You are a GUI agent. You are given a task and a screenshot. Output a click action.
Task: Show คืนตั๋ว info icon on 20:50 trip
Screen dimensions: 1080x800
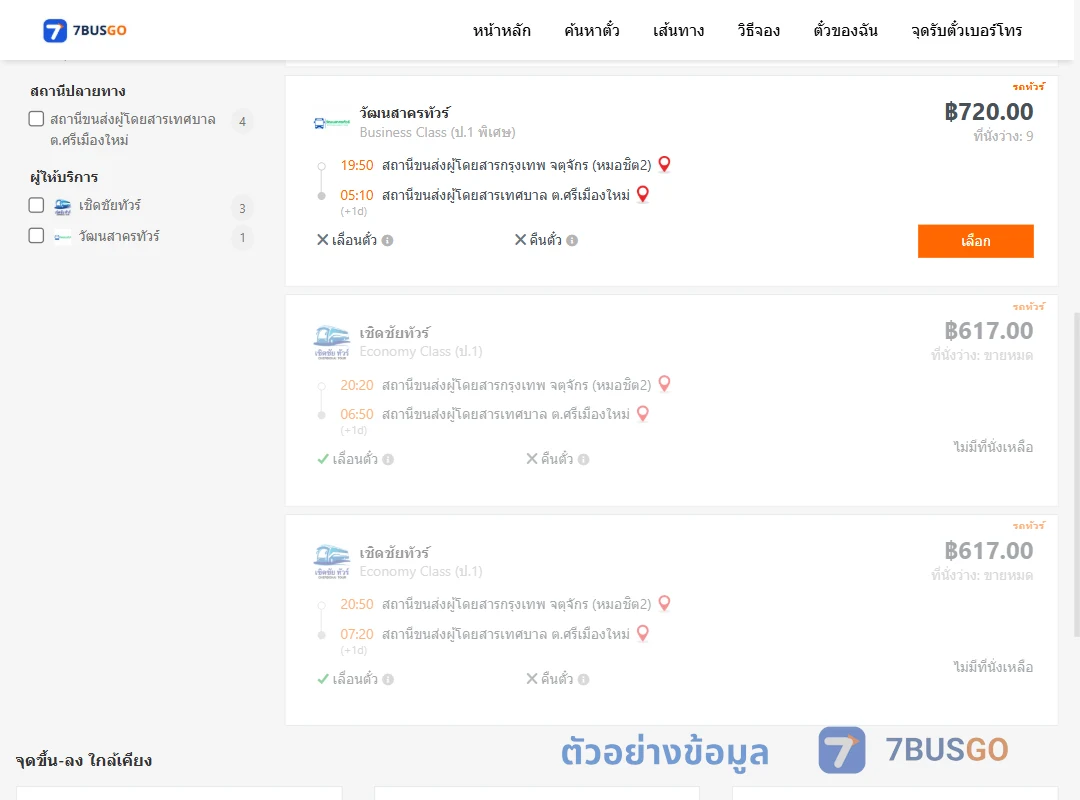(584, 679)
